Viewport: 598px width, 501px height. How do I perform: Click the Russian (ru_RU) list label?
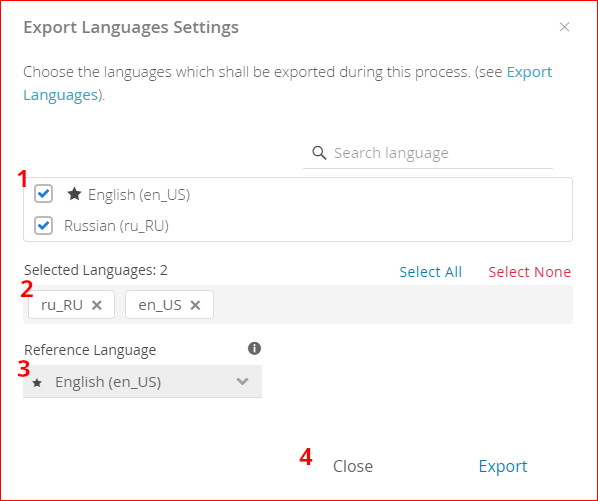pyautogui.click(x=116, y=226)
